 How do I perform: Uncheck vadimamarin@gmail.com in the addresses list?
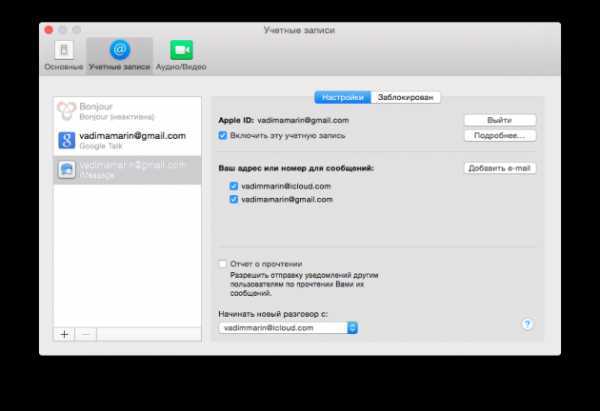coord(233,199)
